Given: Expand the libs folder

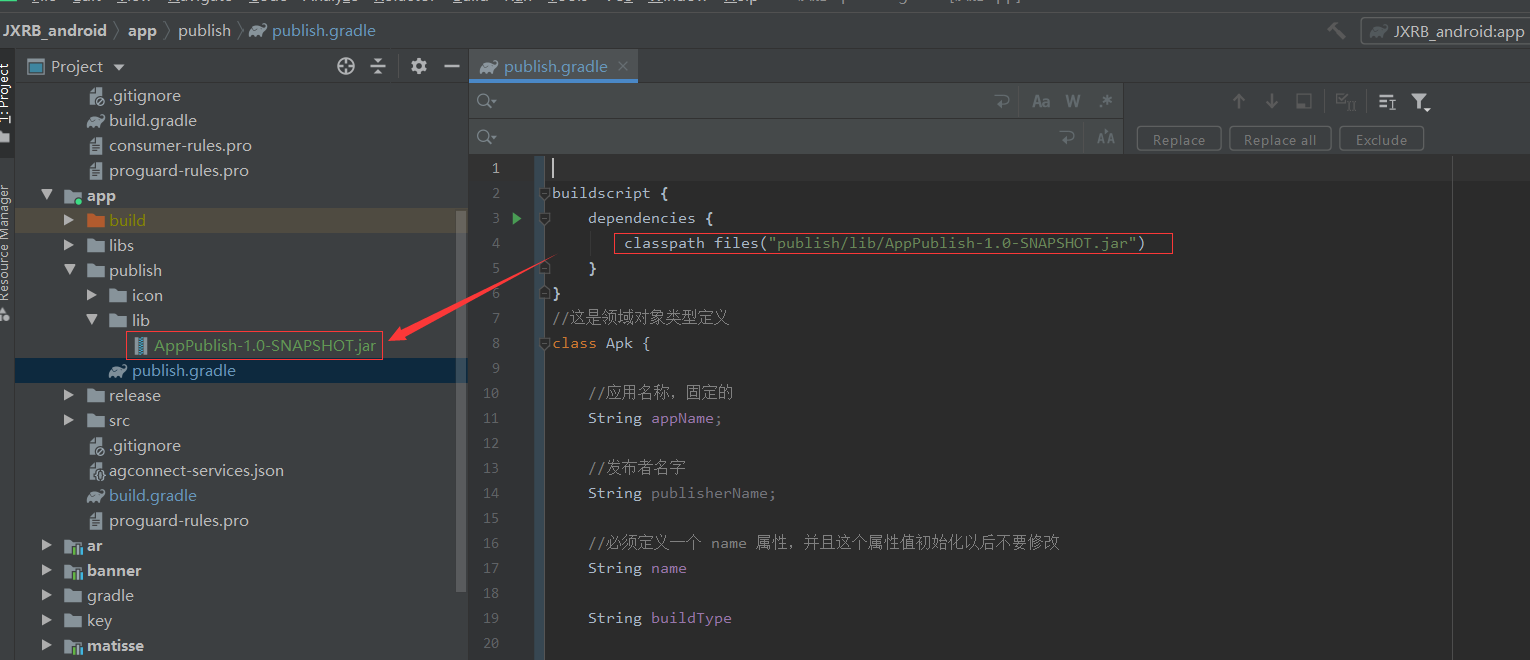Looking at the screenshot, I should [69, 245].
